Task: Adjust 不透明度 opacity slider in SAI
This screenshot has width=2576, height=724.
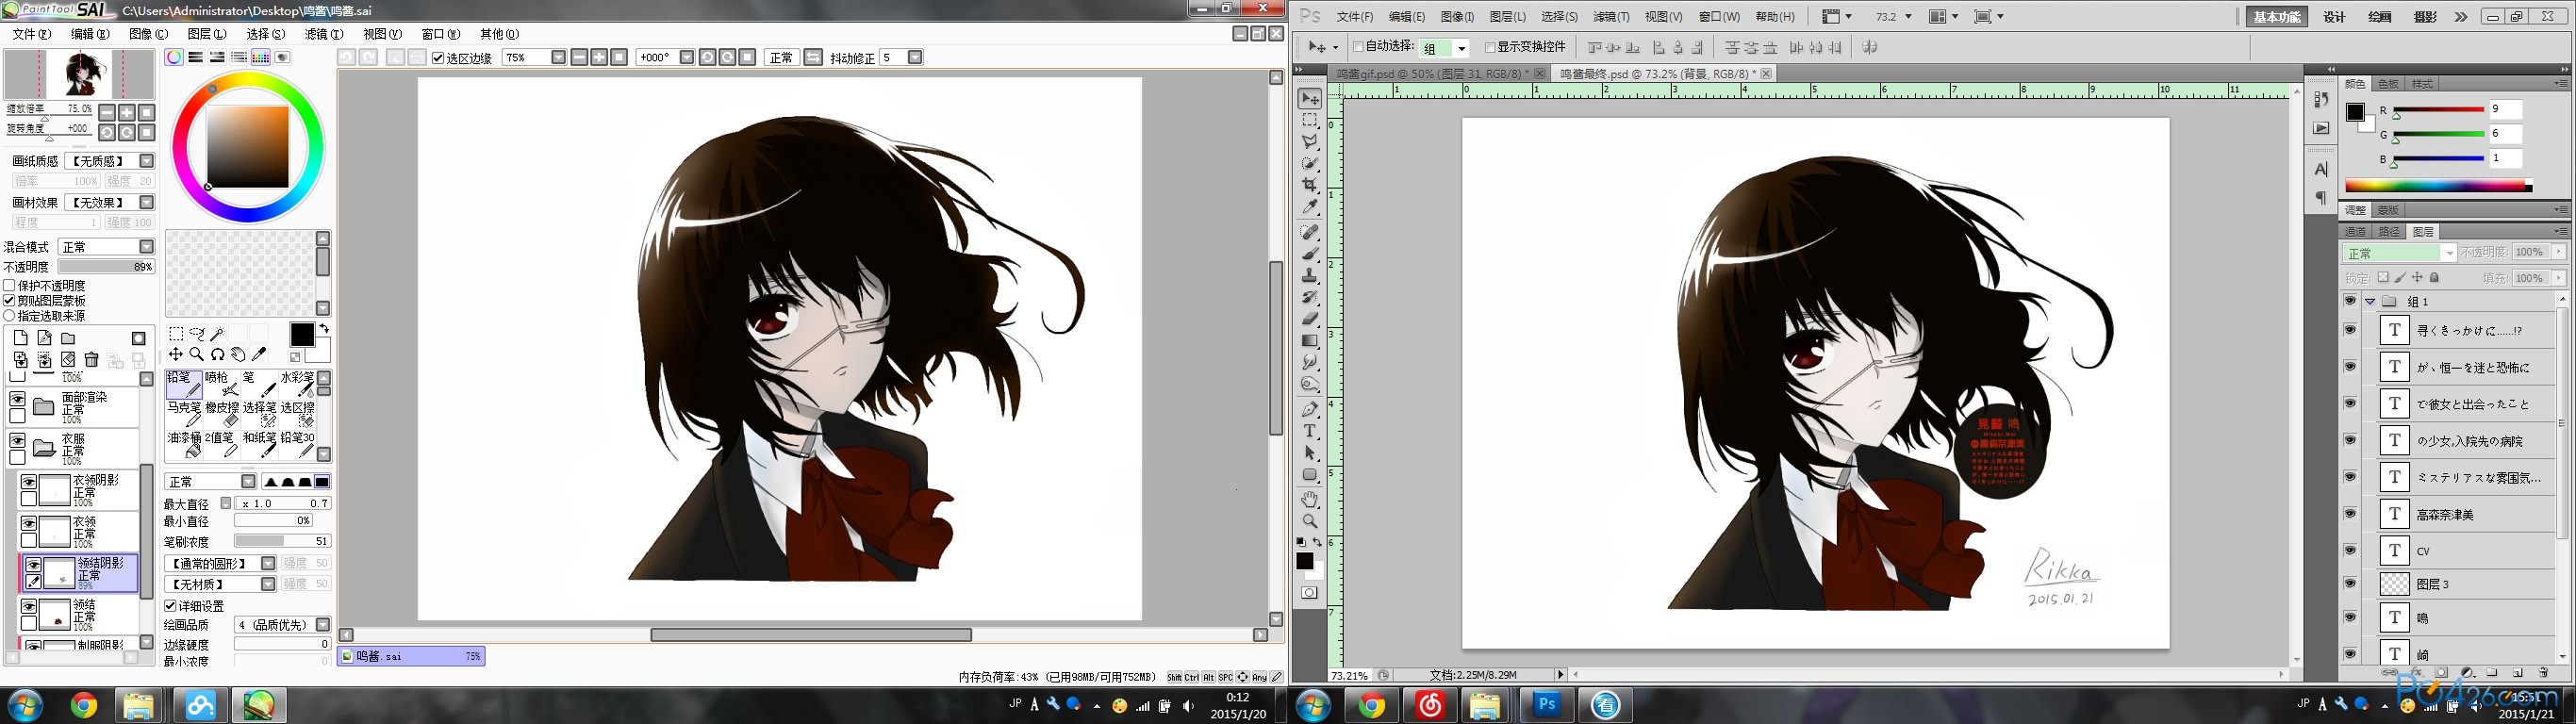Action: coord(106,267)
